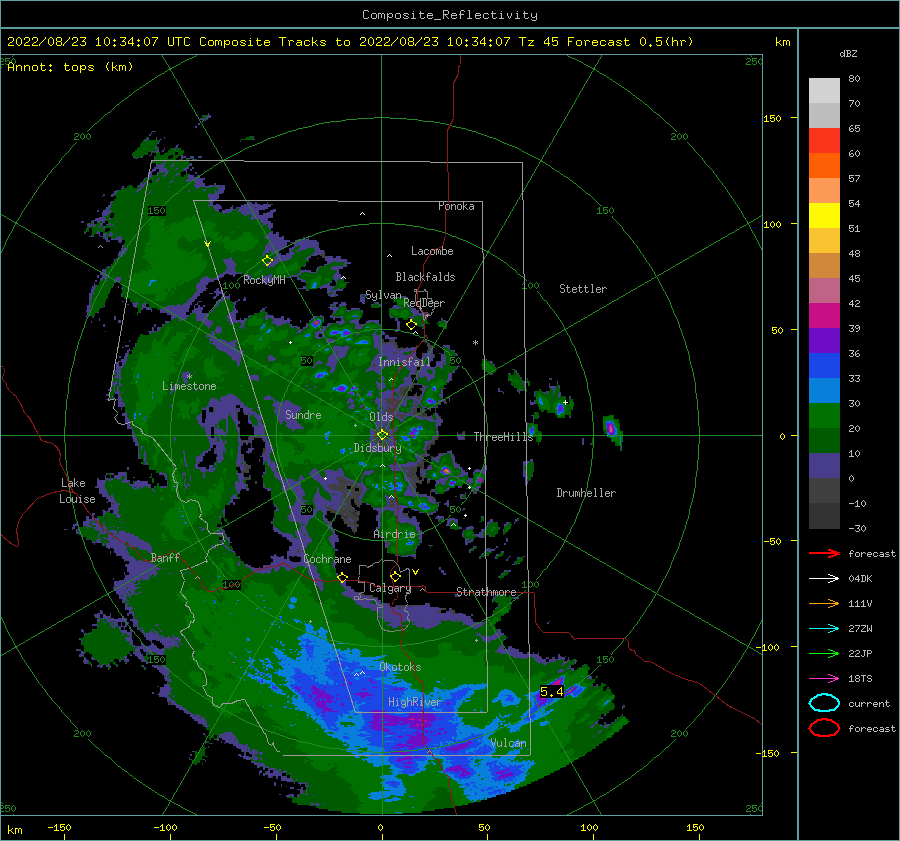Click the 'Annot: tops (km)' label
The image size is (900, 841).
(x=70, y=67)
